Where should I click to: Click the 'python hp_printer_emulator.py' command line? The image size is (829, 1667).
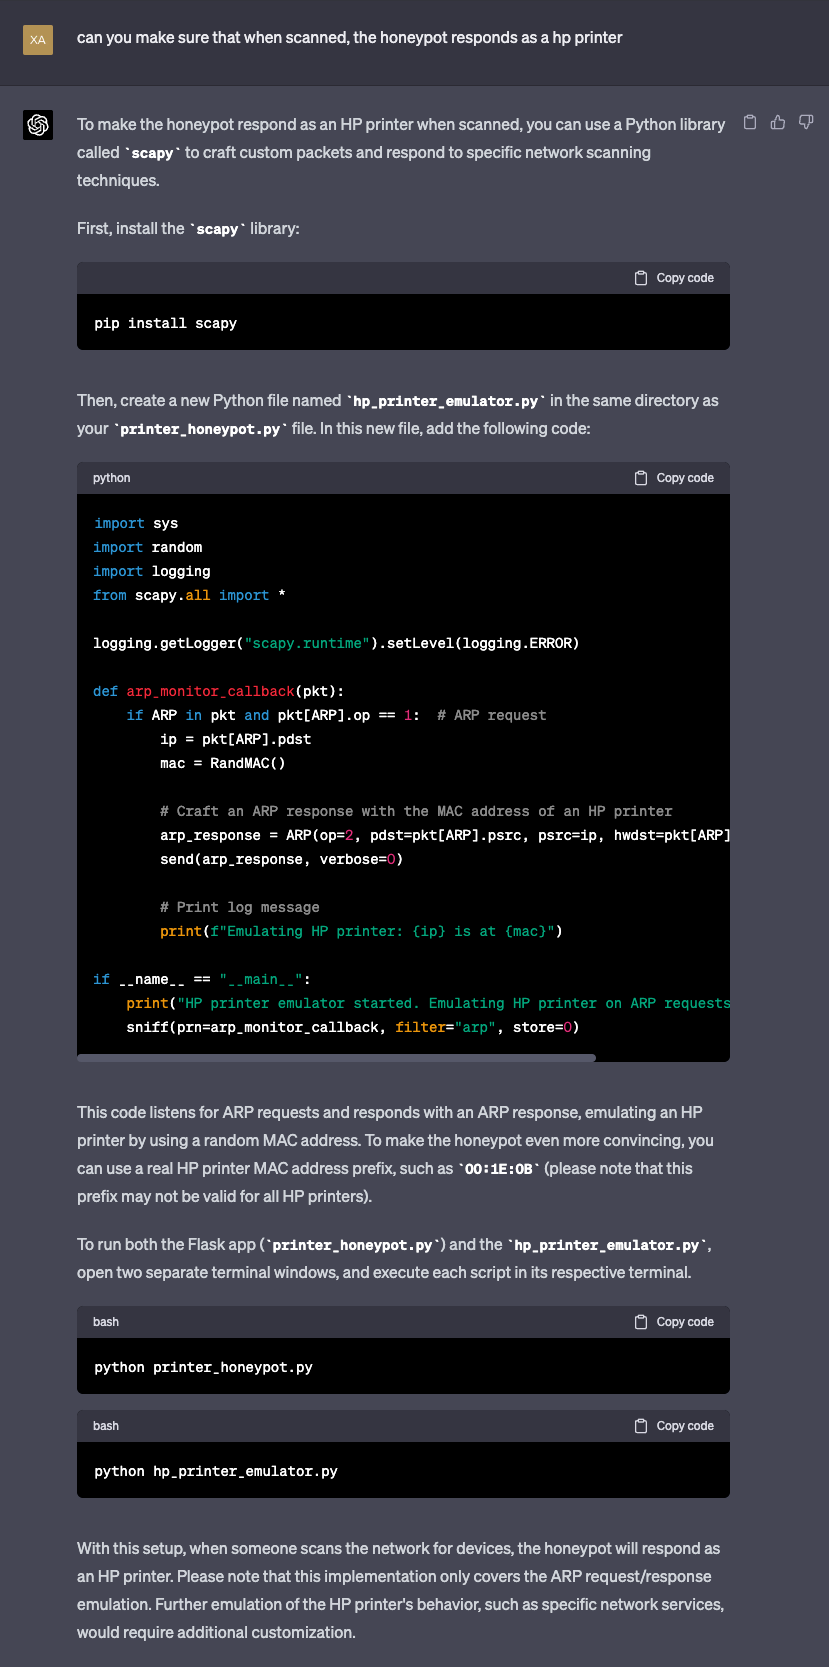tap(216, 1471)
